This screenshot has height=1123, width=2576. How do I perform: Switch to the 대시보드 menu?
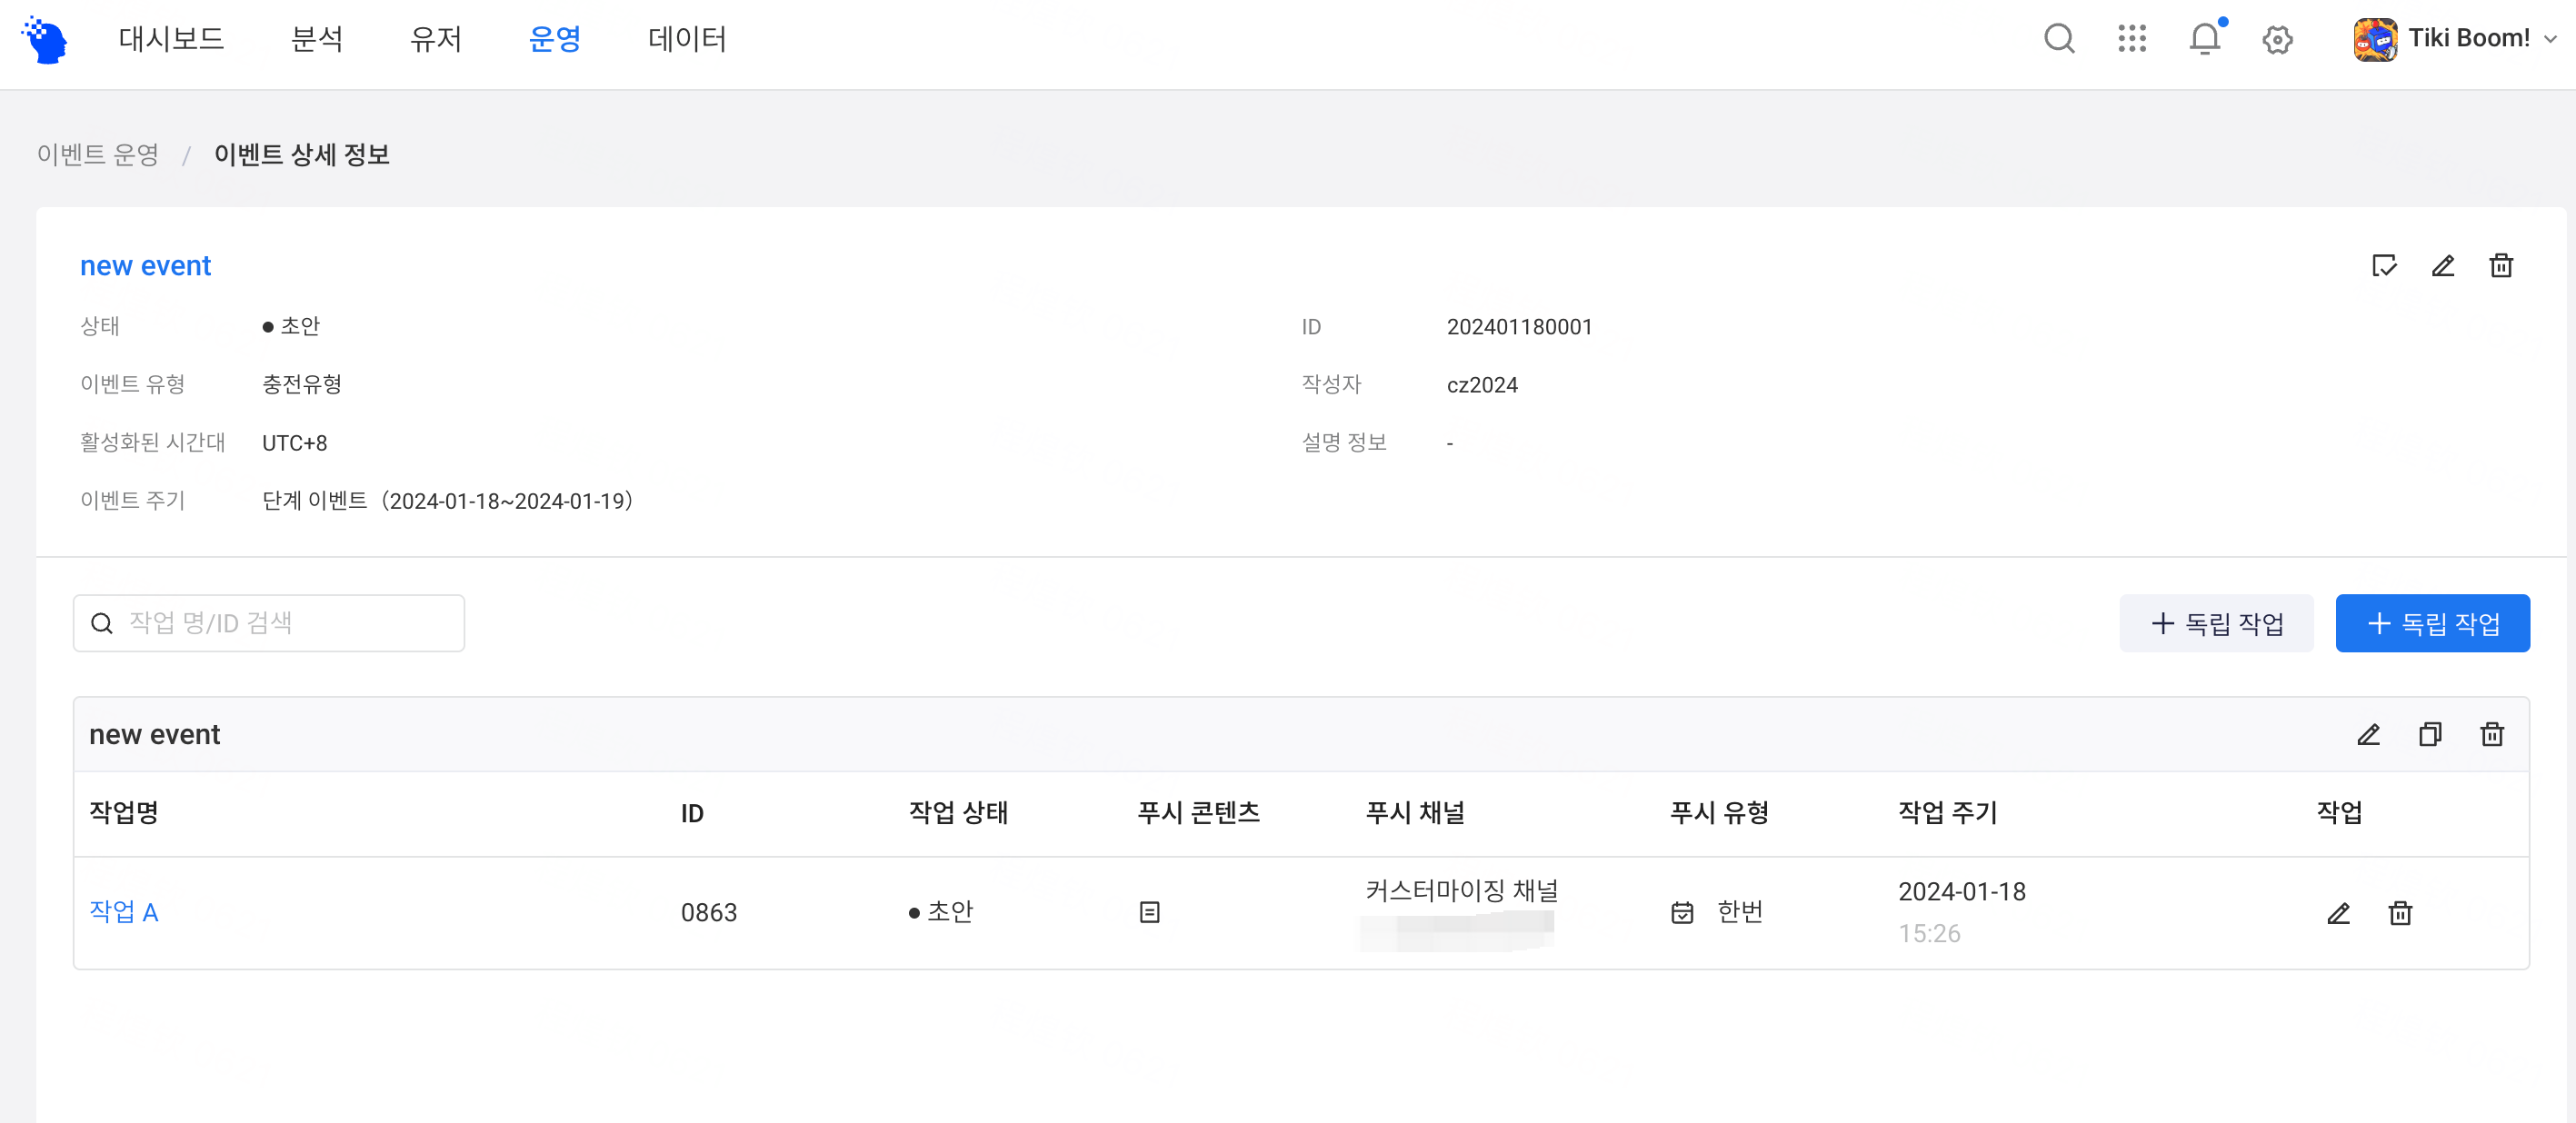pyautogui.click(x=171, y=39)
